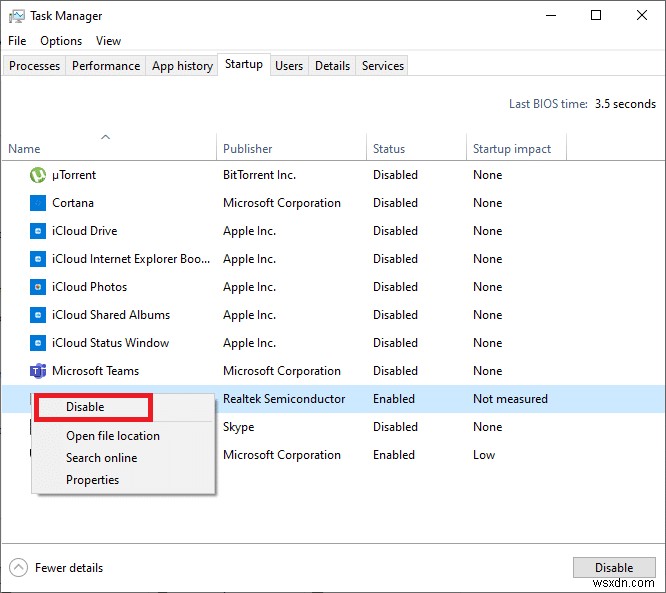The image size is (666, 593).
Task: Open Properties from the context menu
Action: click(92, 480)
